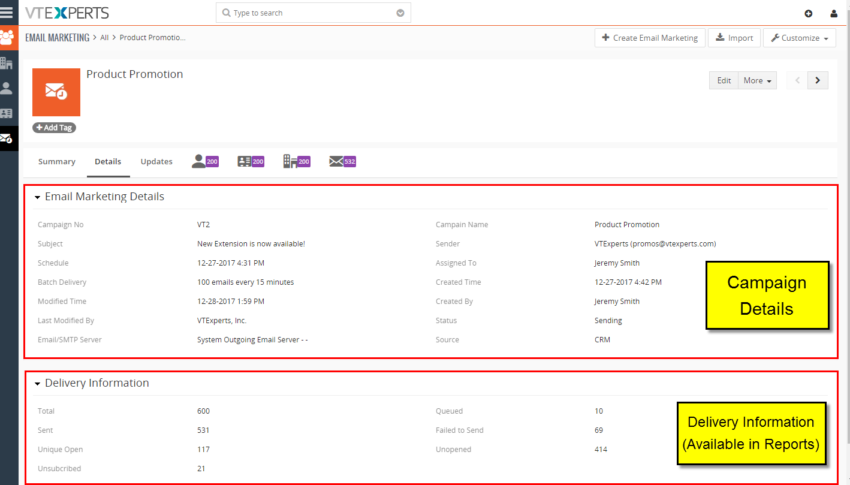850x485 pixels.
Task: Open the hamburger main menu
Action: (x=7, y=12)
